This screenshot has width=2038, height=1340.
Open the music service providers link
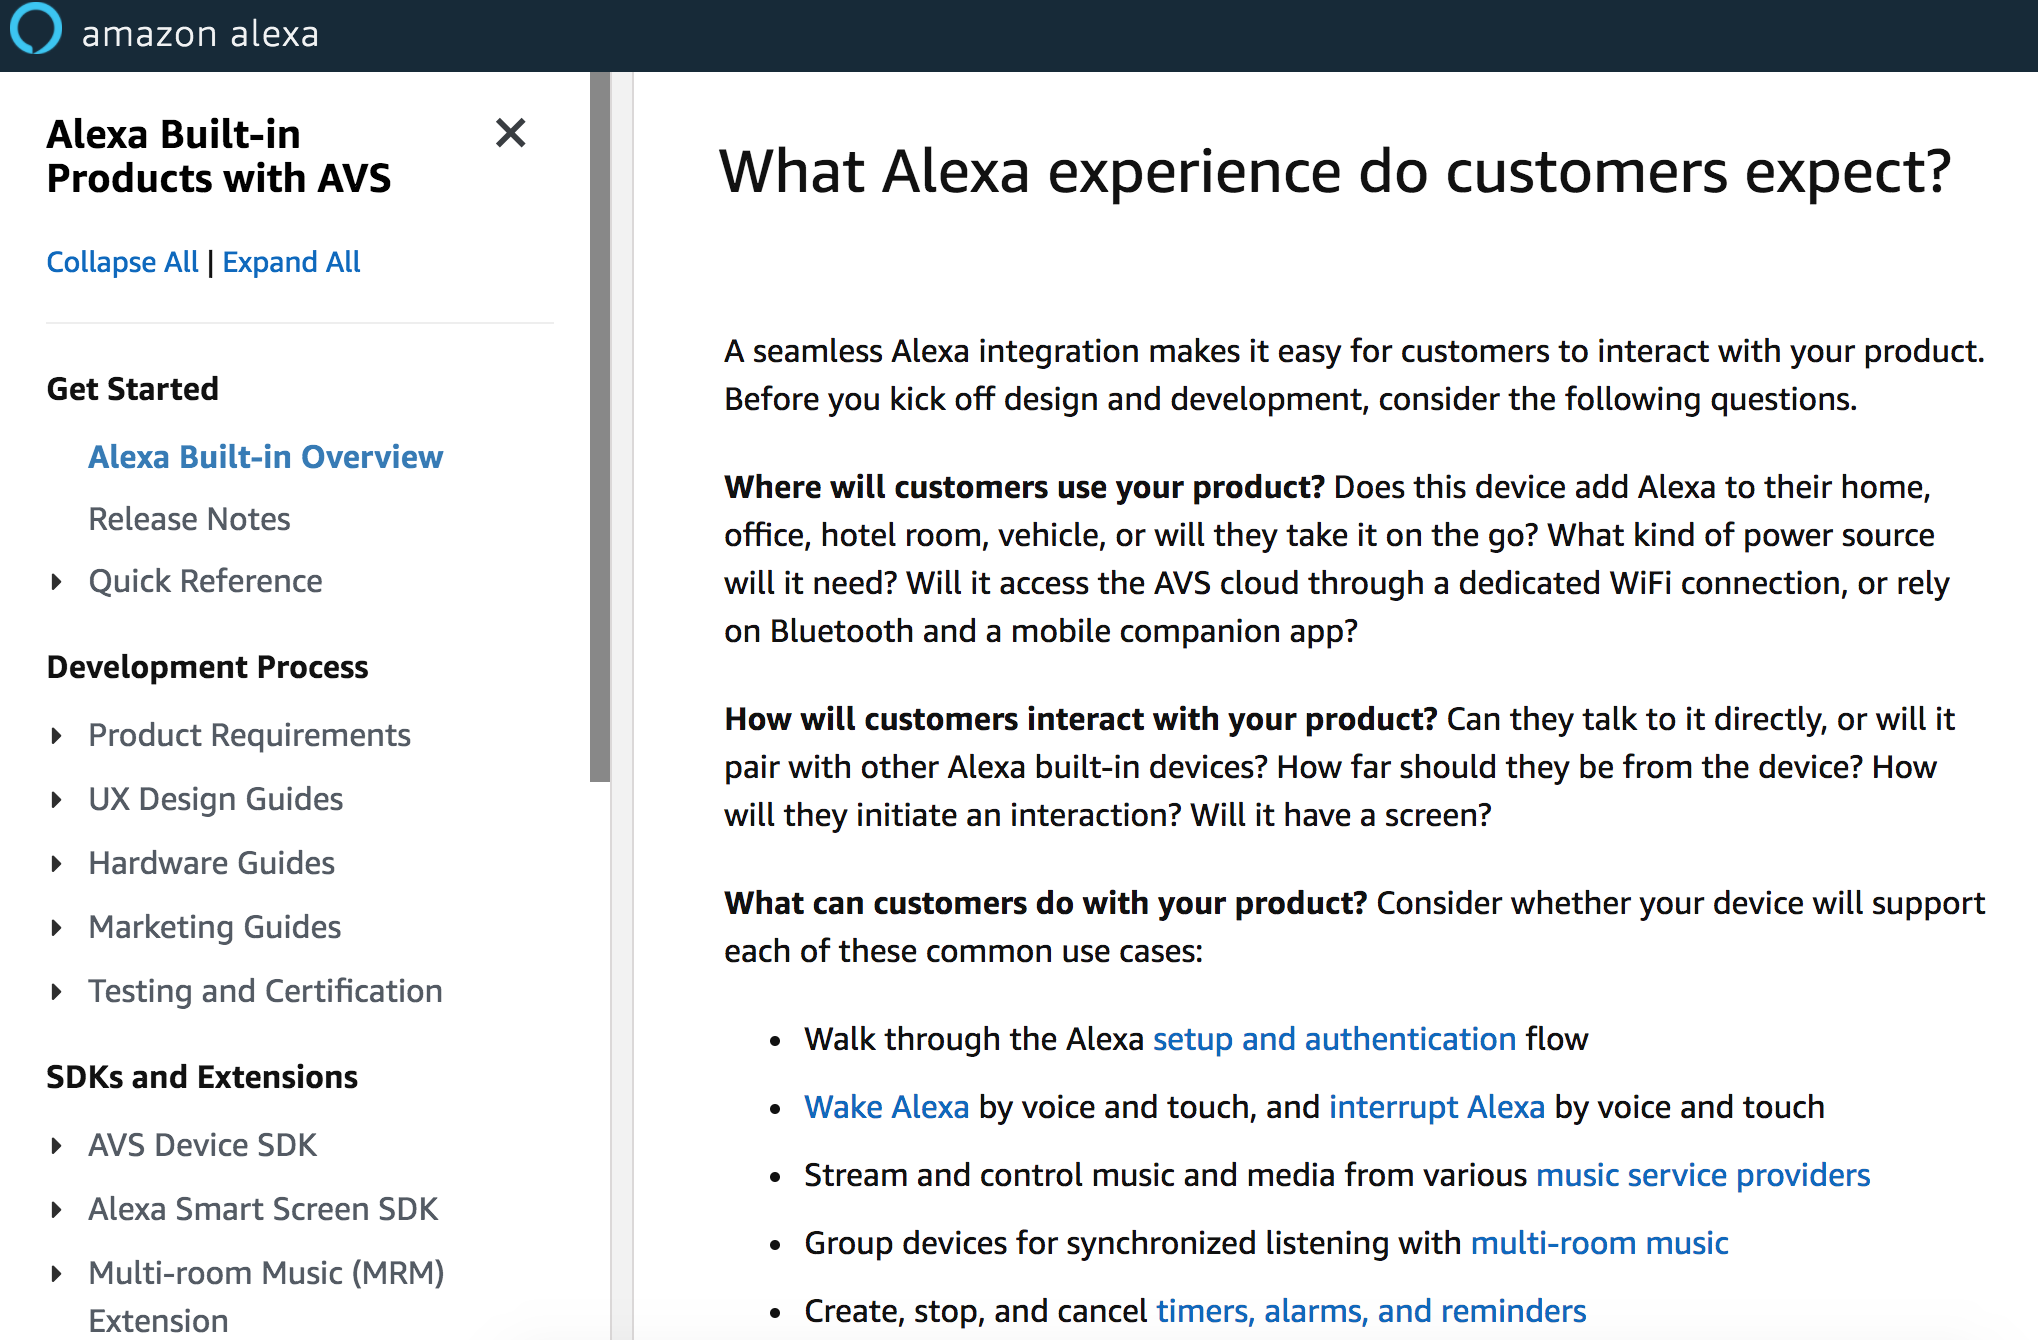click(1702, 1175)
